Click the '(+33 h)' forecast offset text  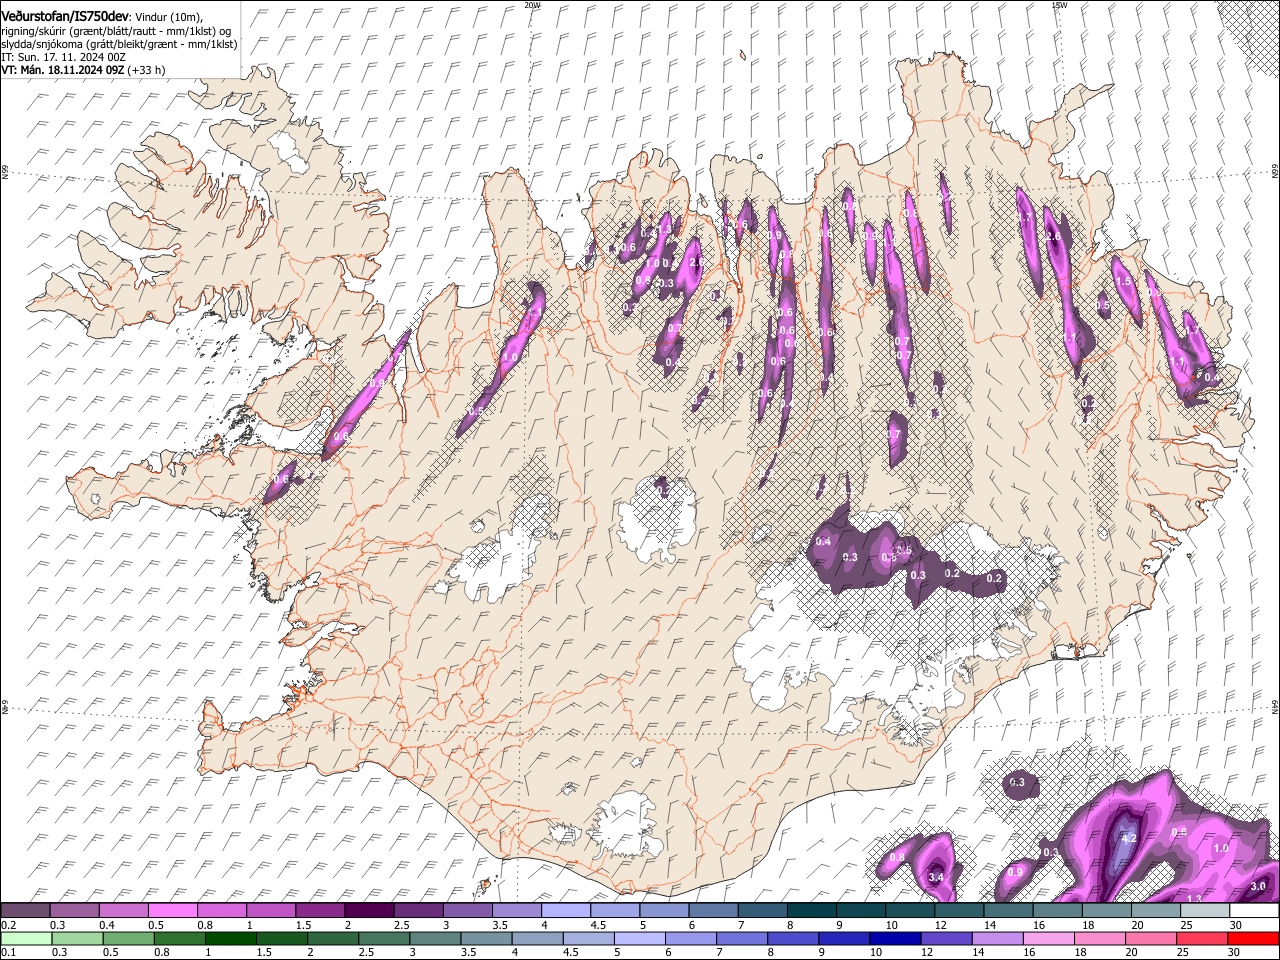[x=147, y=71]
